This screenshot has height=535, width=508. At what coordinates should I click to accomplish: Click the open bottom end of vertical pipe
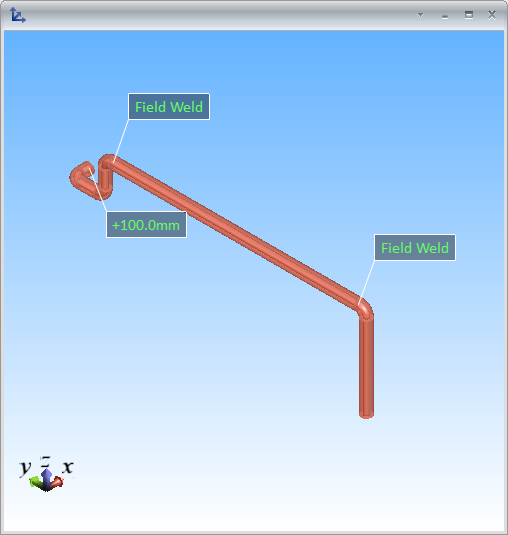pyautogui.click(x=366, y=415)
